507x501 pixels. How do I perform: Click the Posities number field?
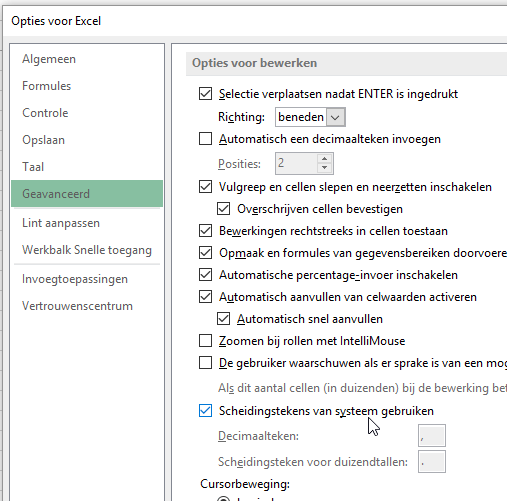[296, 163]
